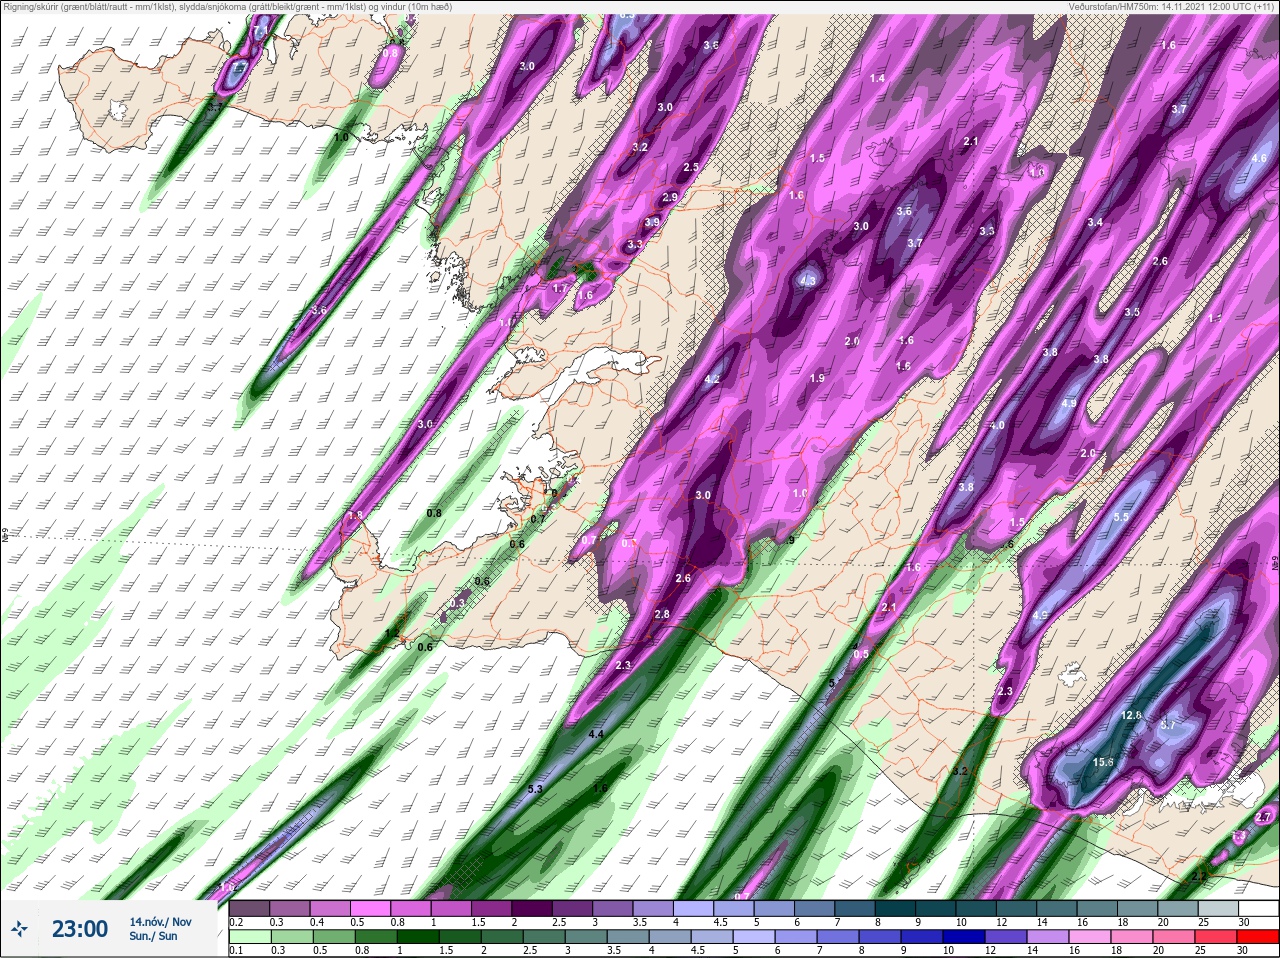
Task: Click the 12.8 precipitation value on the map
Action: (x=1131, y=715)
